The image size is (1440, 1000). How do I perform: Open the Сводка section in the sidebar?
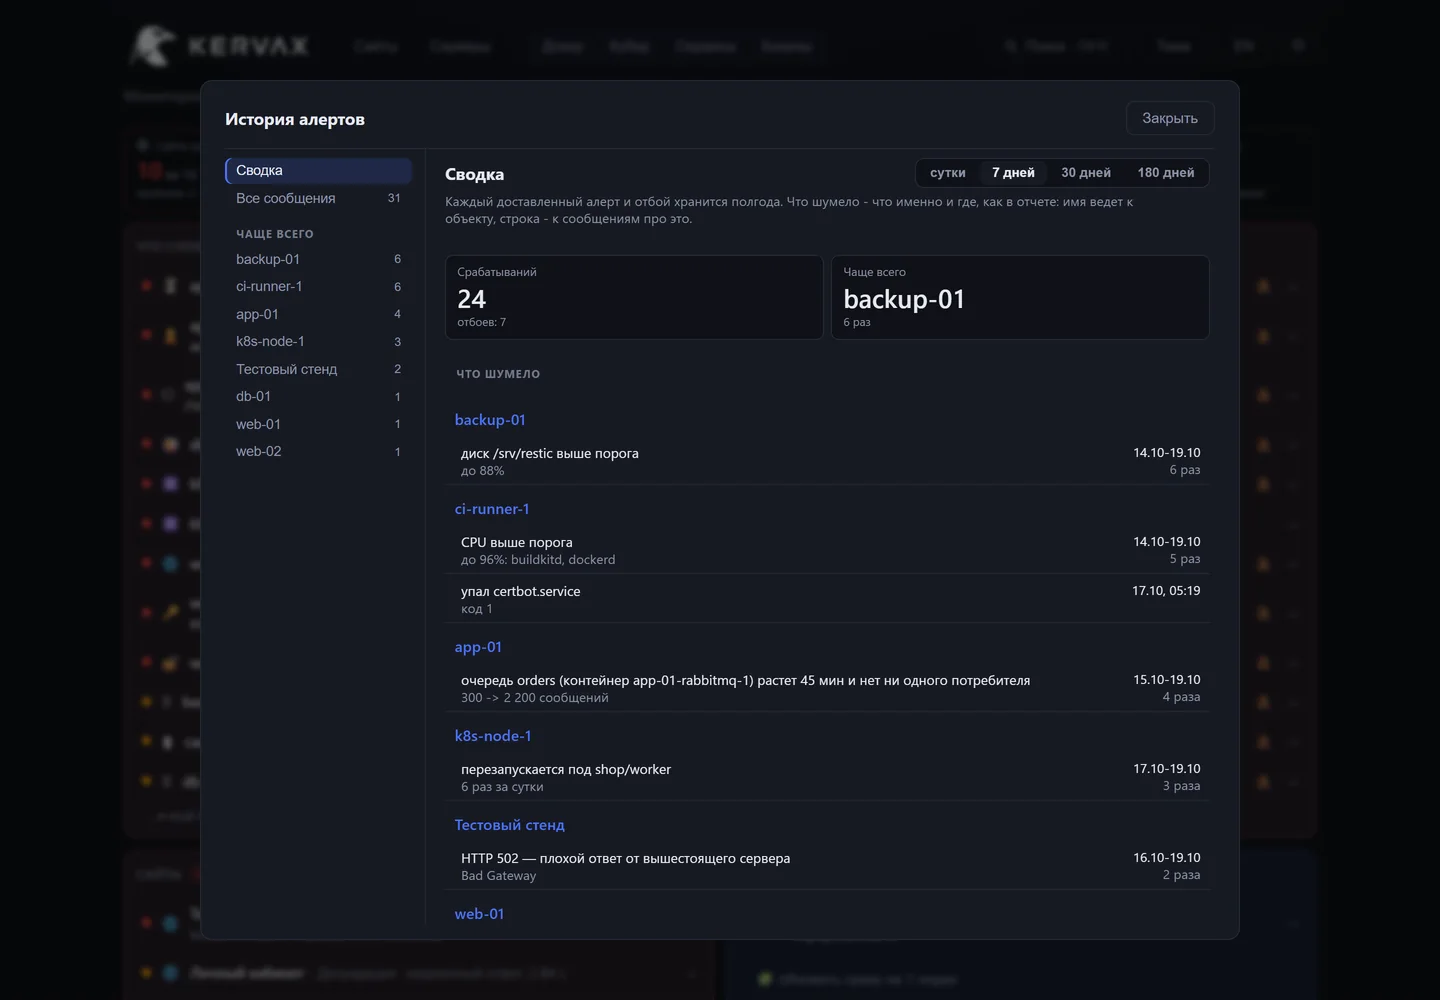pos(319,171)
